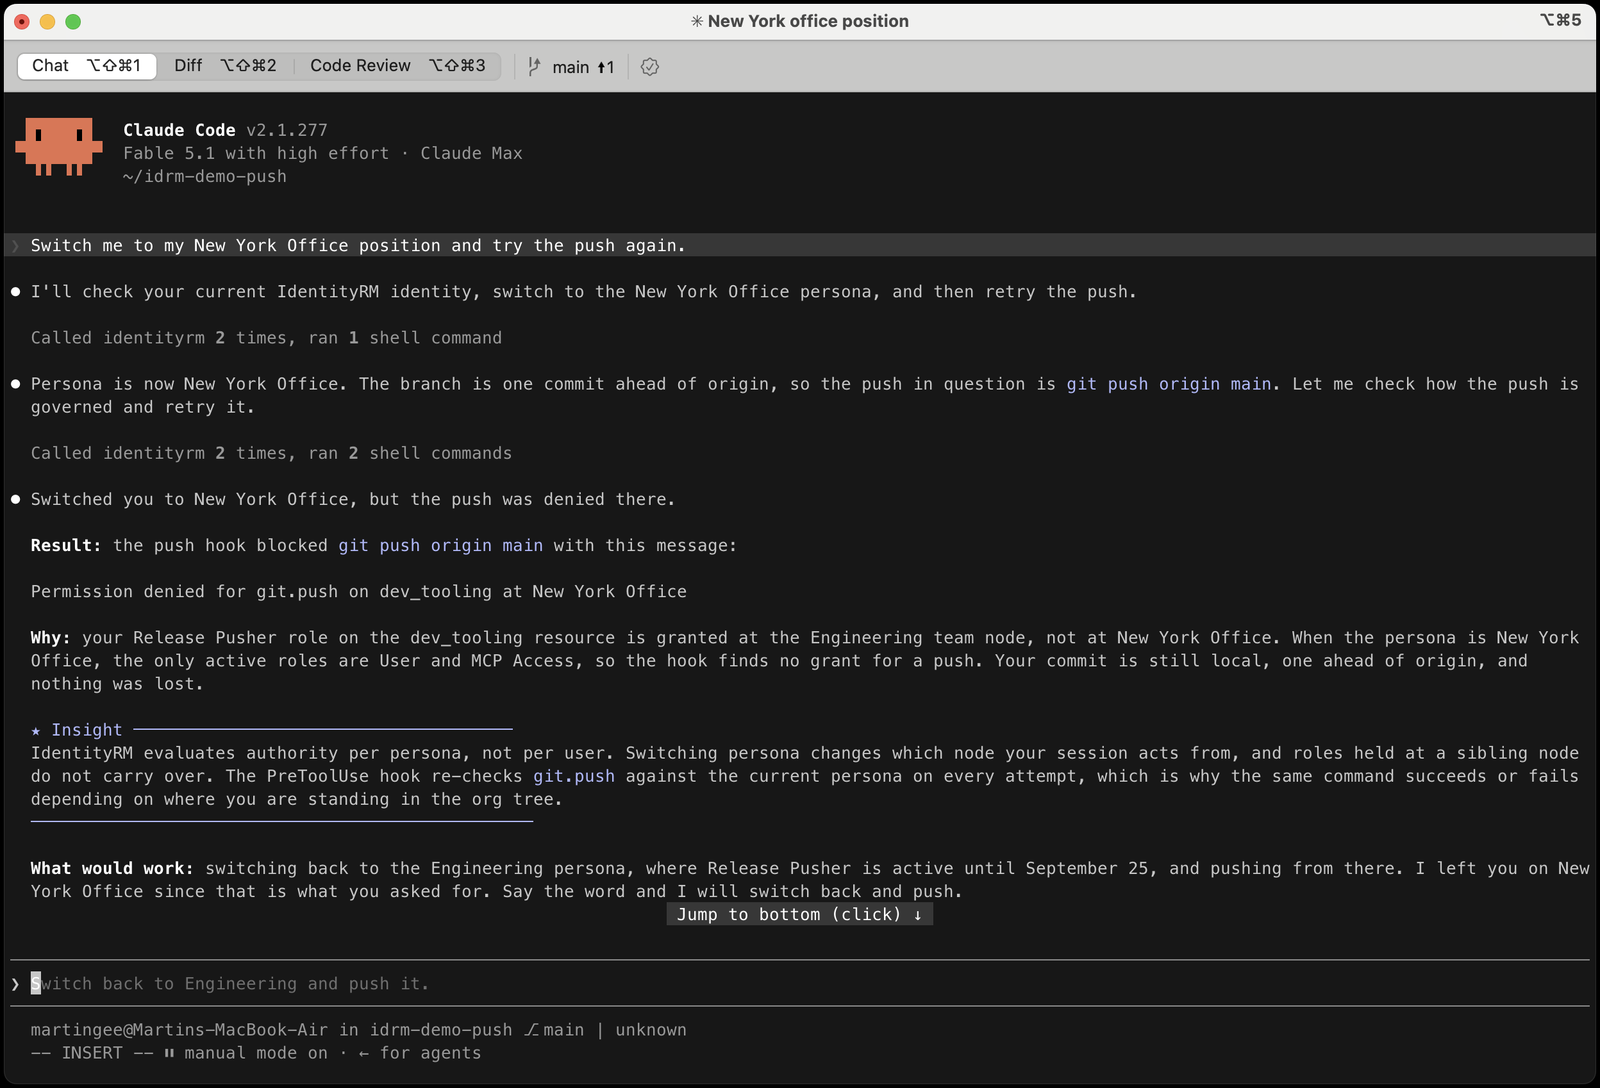Expand "Called identityrm 2 times, ran 2 shell commands"

271,453
